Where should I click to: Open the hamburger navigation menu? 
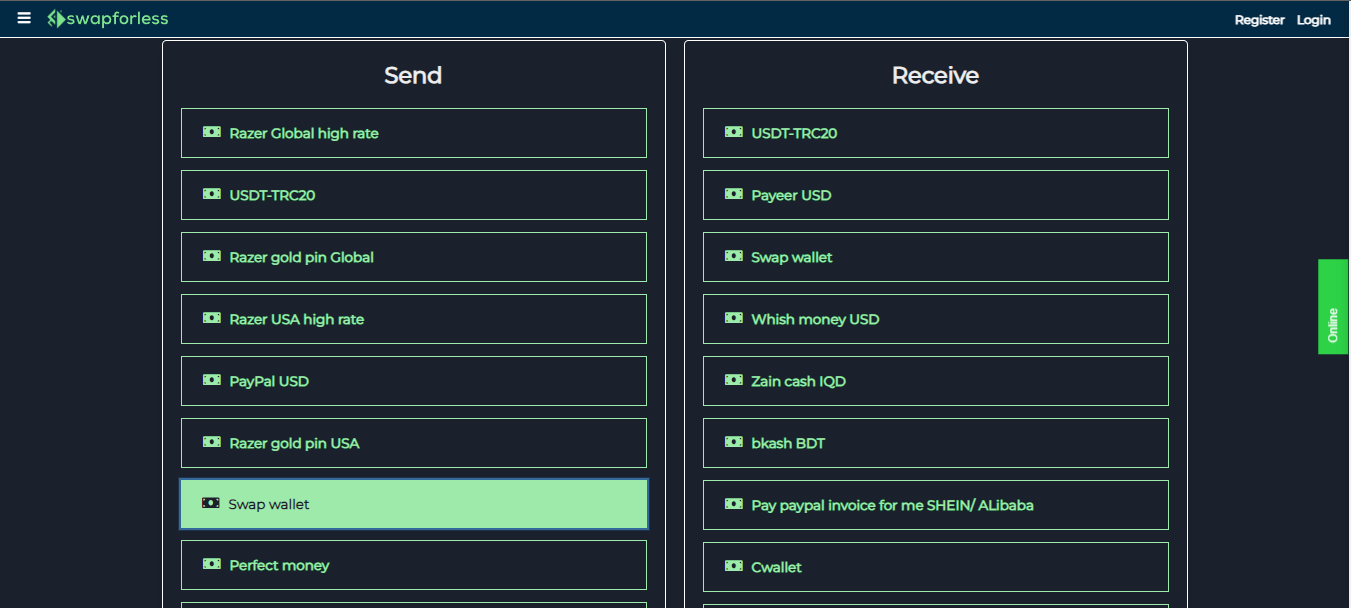tap(23, 17)
